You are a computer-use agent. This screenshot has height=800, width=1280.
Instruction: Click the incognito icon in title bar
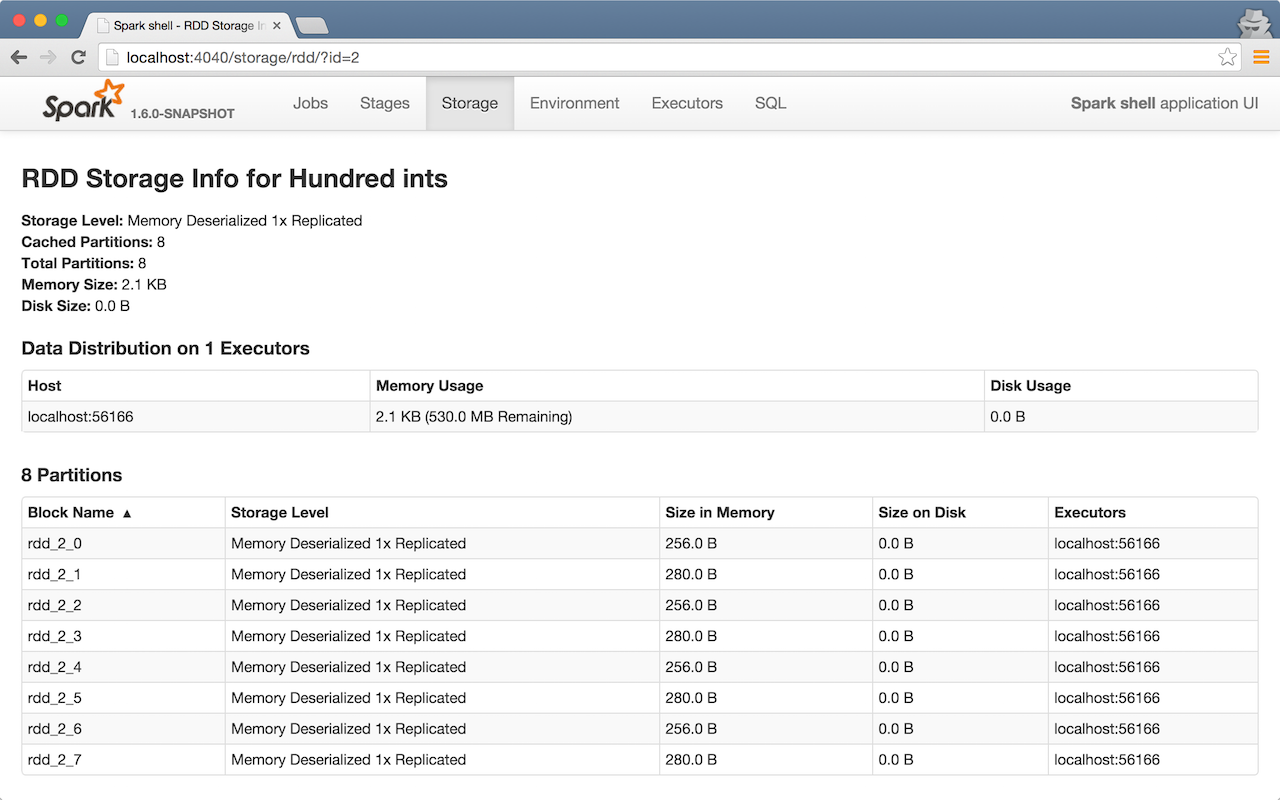coord(1252,21)
